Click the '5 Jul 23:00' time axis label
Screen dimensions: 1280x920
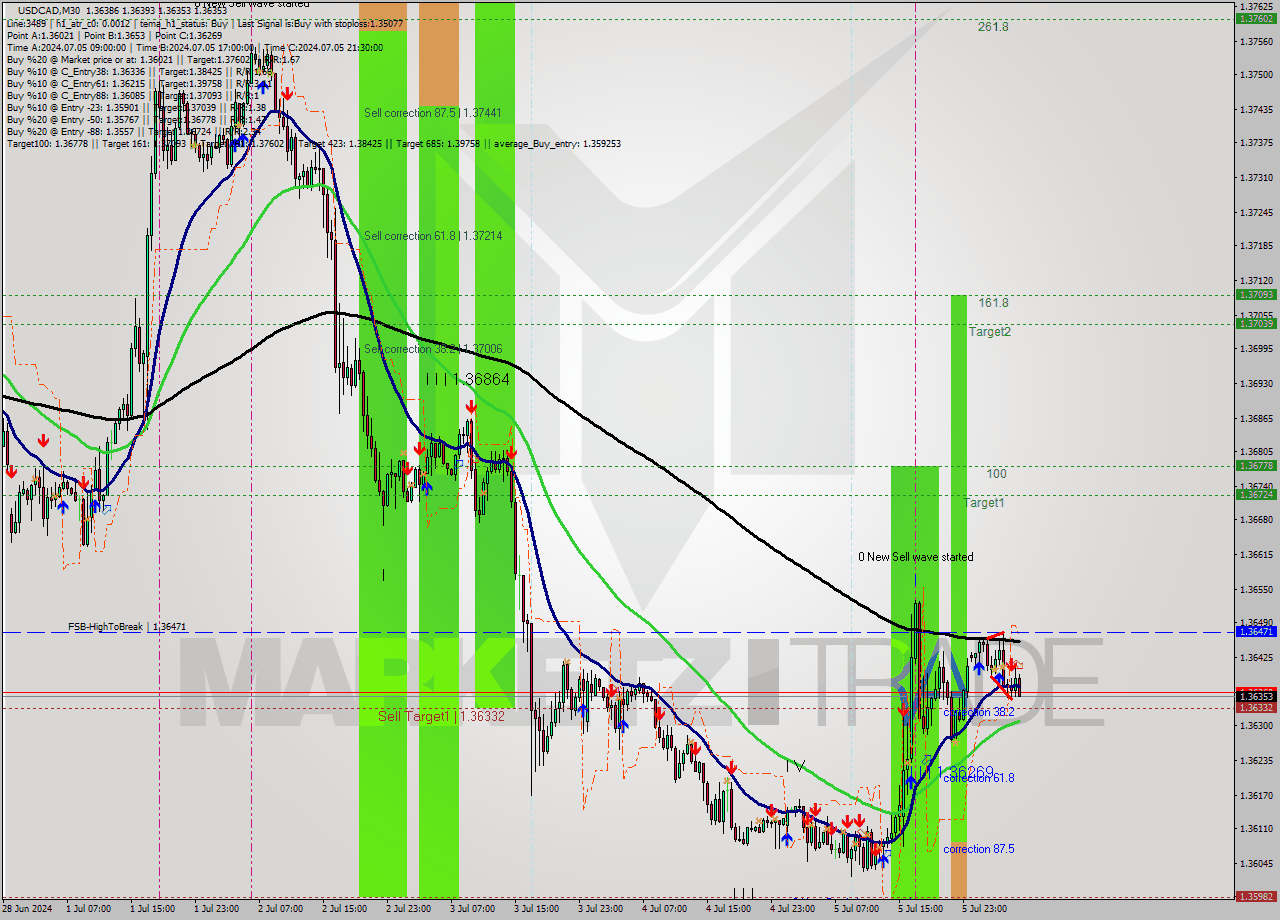click(984, 909)
